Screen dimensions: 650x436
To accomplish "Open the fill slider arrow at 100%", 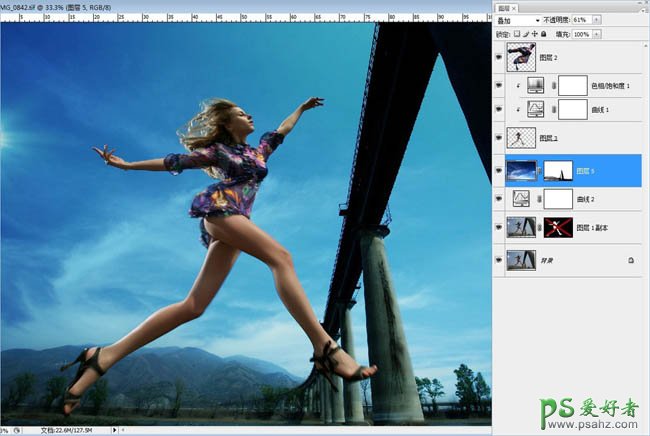I will (x=597, y=34).
